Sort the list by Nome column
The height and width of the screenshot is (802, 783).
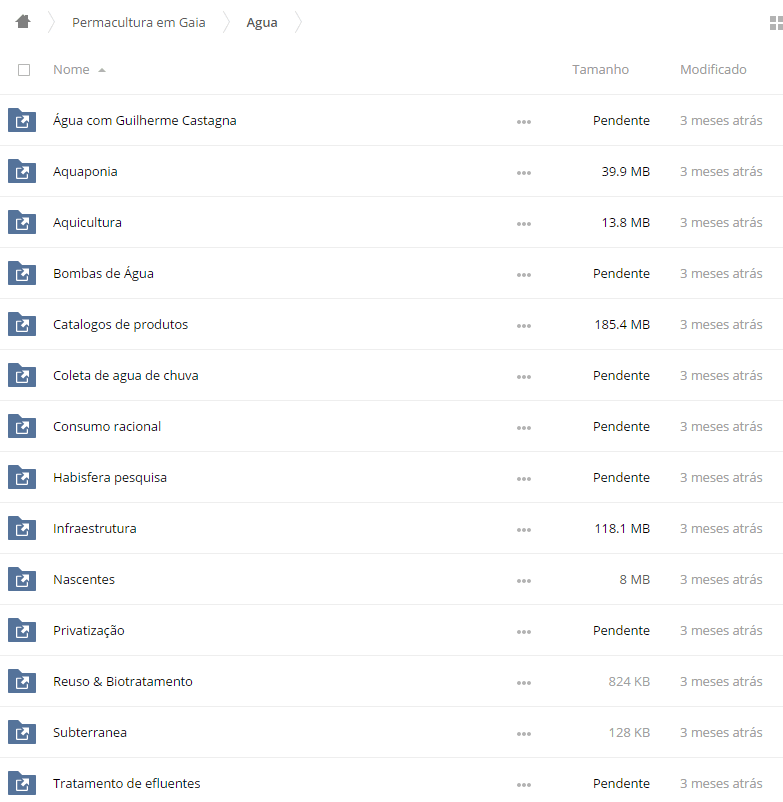[x=71, y=70]
